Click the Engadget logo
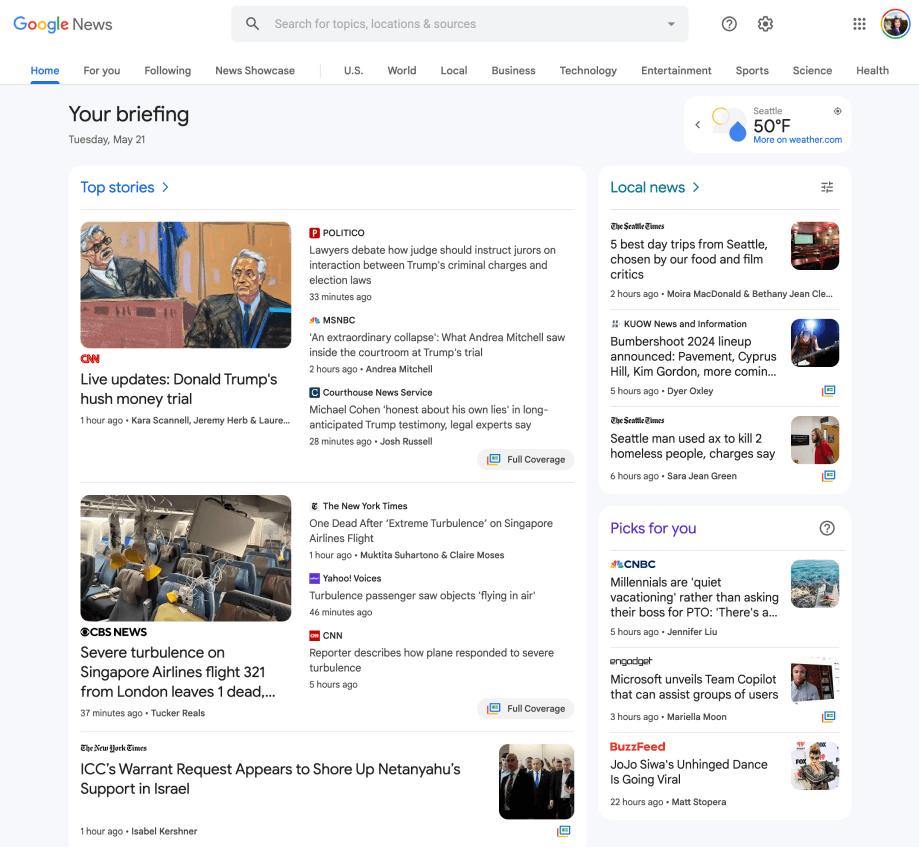Image resolution: width=919 pixels, height=848 pixels. tap(631, 661)
